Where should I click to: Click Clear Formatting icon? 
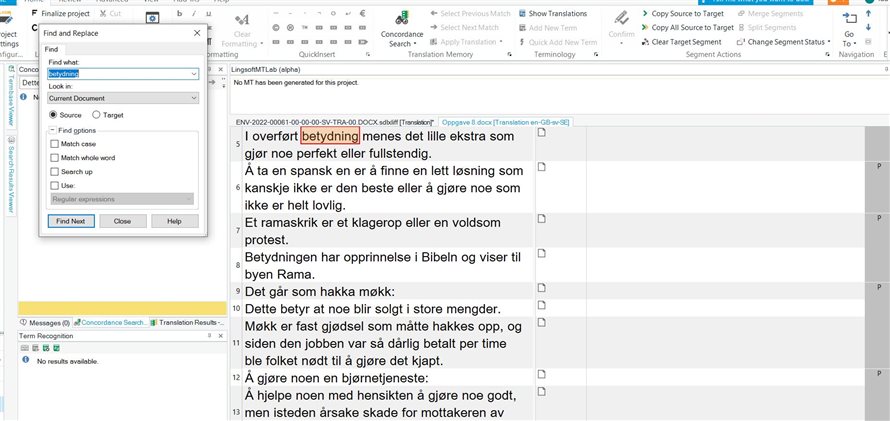coord(242,20)
